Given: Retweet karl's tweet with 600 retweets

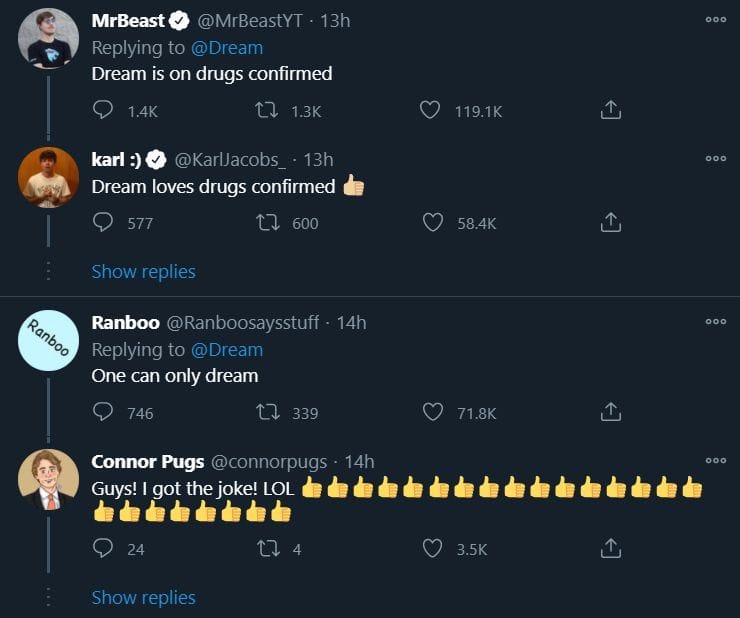Looking at the screenshot, I should [268, 223].
